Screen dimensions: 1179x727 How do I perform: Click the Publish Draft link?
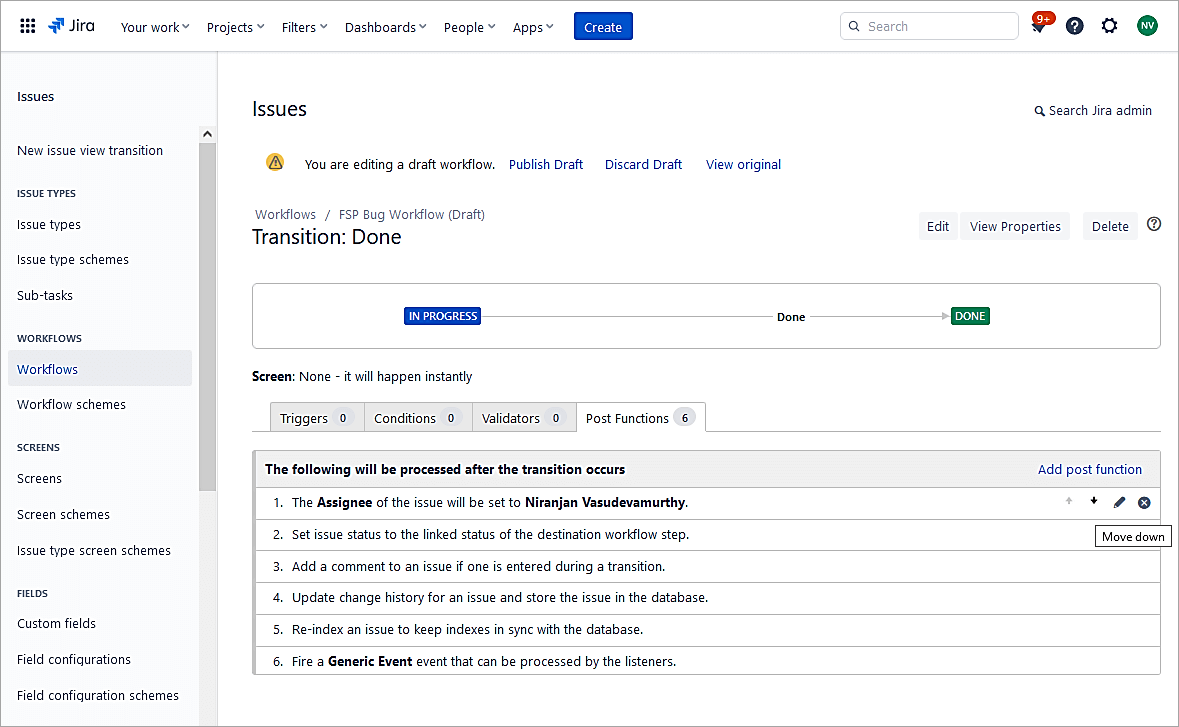click(545, 164)
